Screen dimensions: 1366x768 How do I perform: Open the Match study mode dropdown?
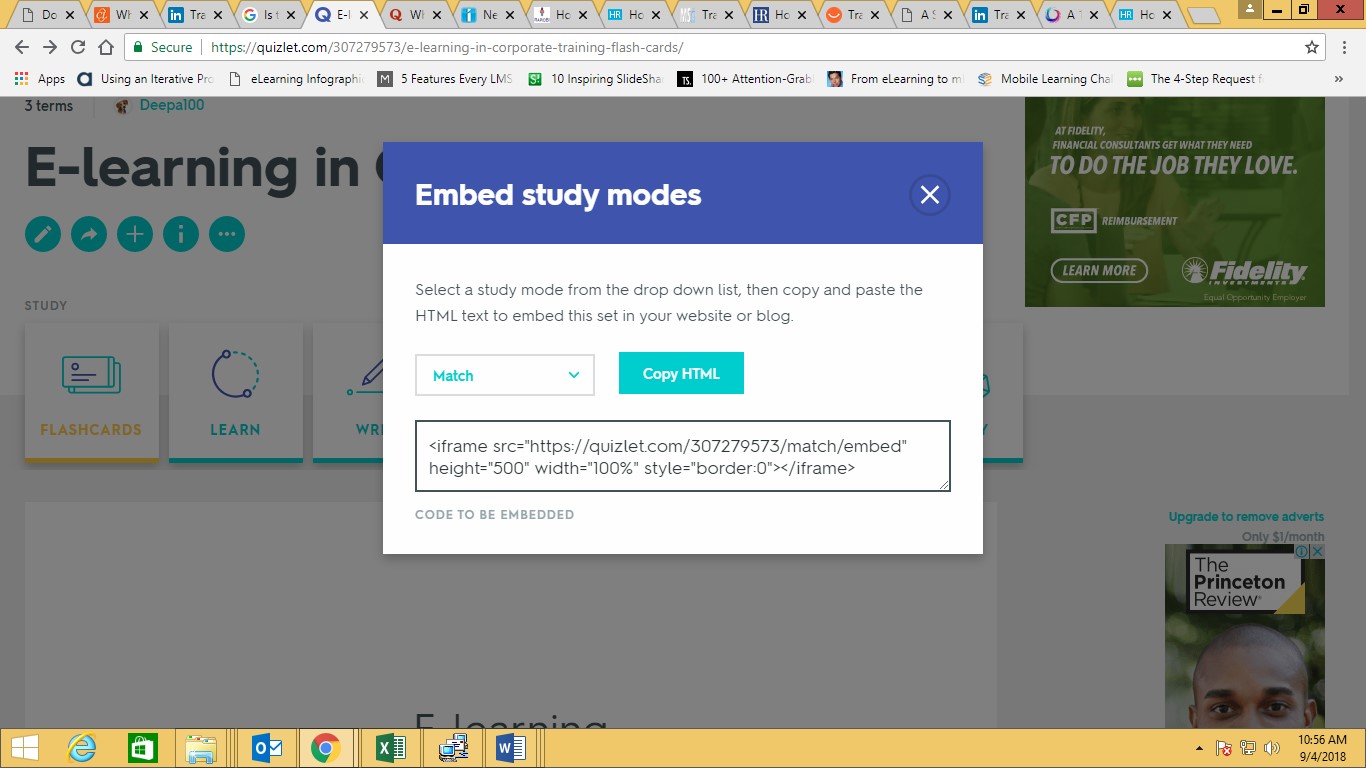coord(504,375)
